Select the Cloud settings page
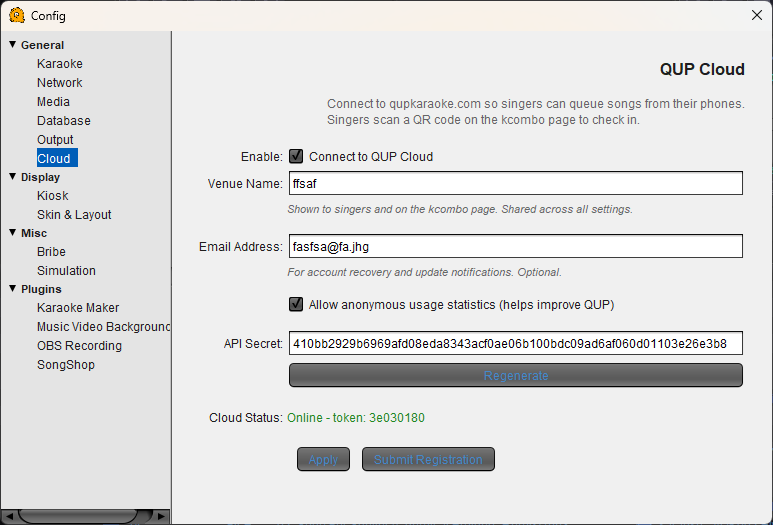Viewport: 773px width, 525px height. click(57, 158)
